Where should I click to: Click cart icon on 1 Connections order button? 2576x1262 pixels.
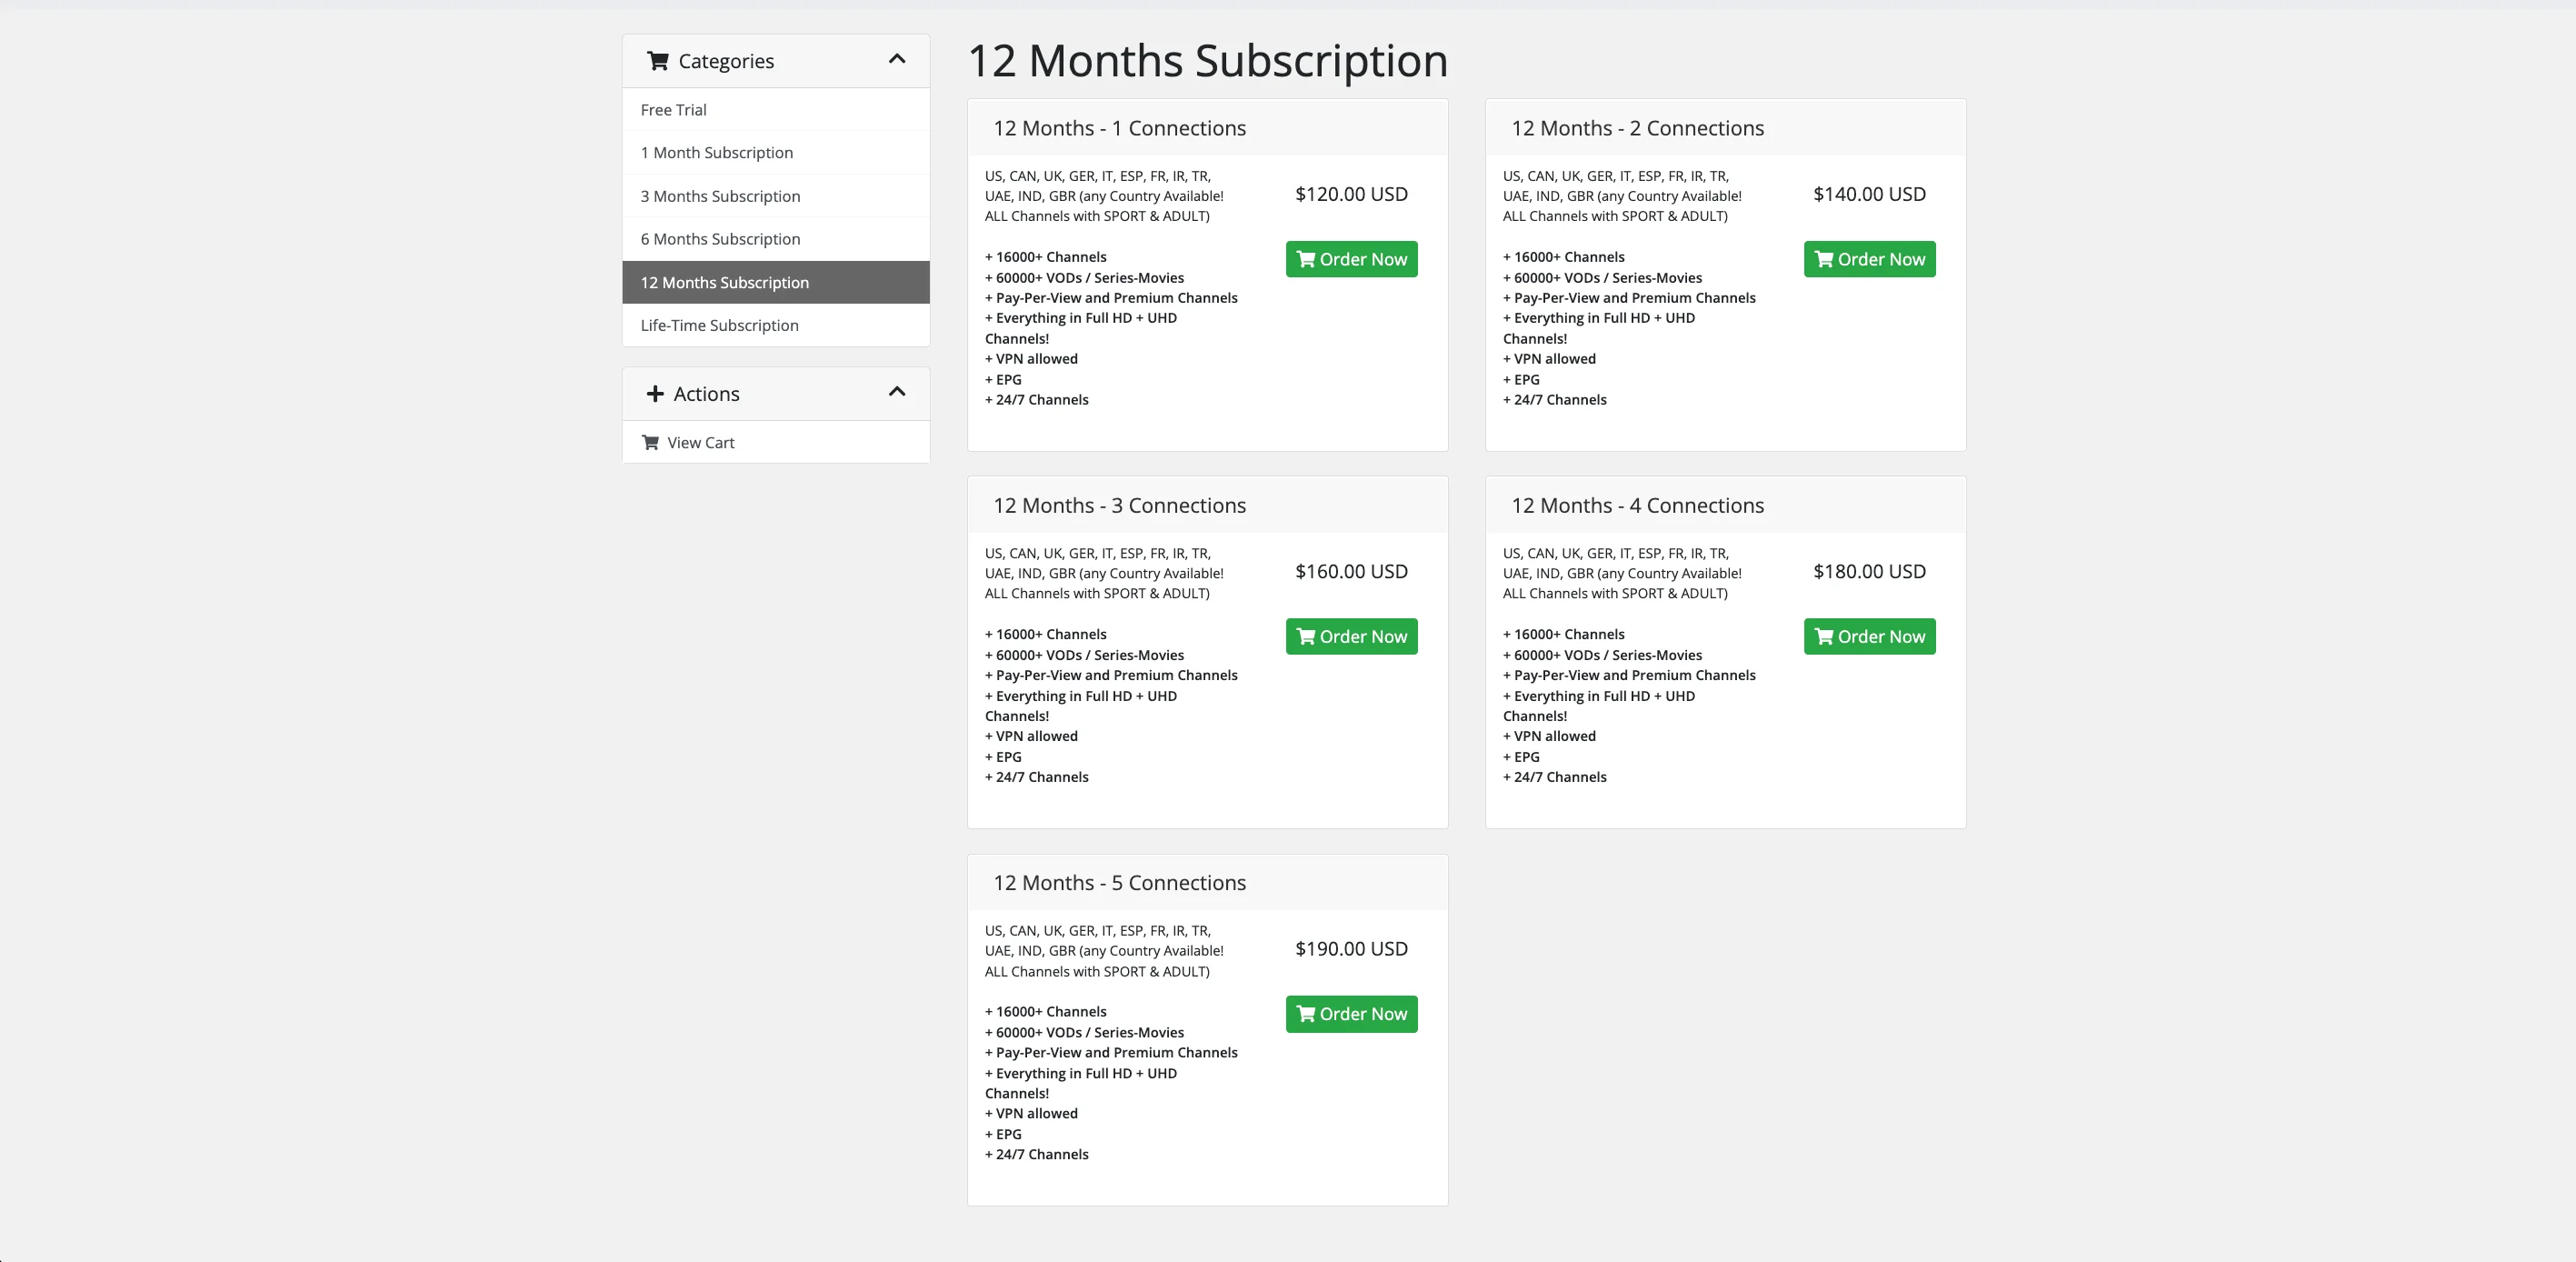(1306, 260)
